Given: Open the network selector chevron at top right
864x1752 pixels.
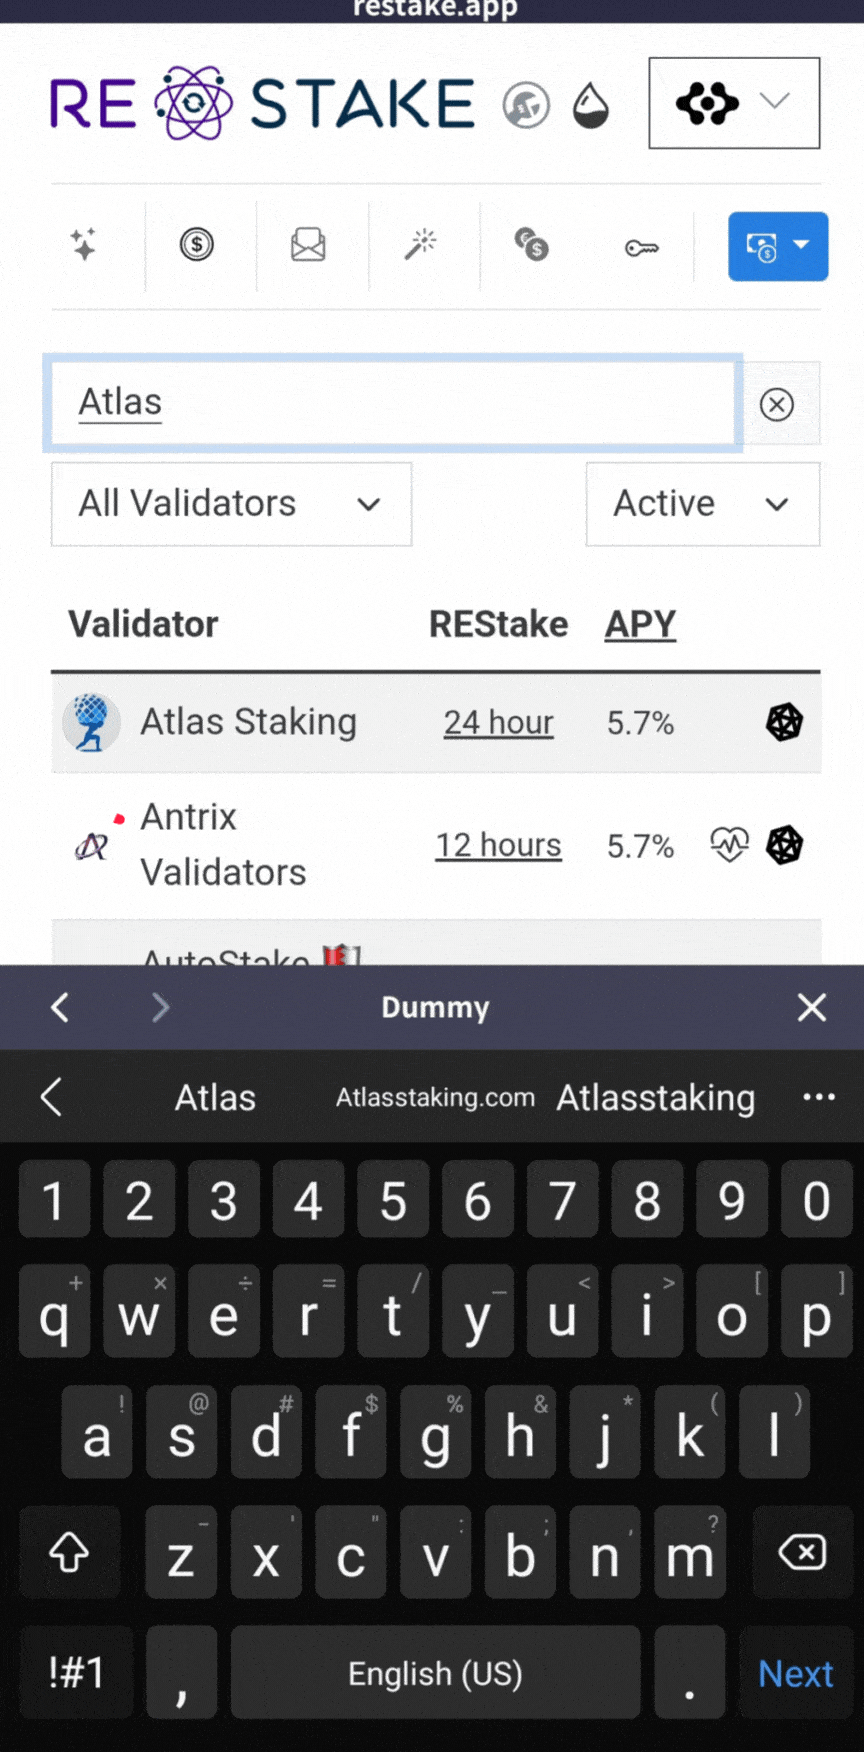Looking at the screenshot, I should [x=772, y=102].
